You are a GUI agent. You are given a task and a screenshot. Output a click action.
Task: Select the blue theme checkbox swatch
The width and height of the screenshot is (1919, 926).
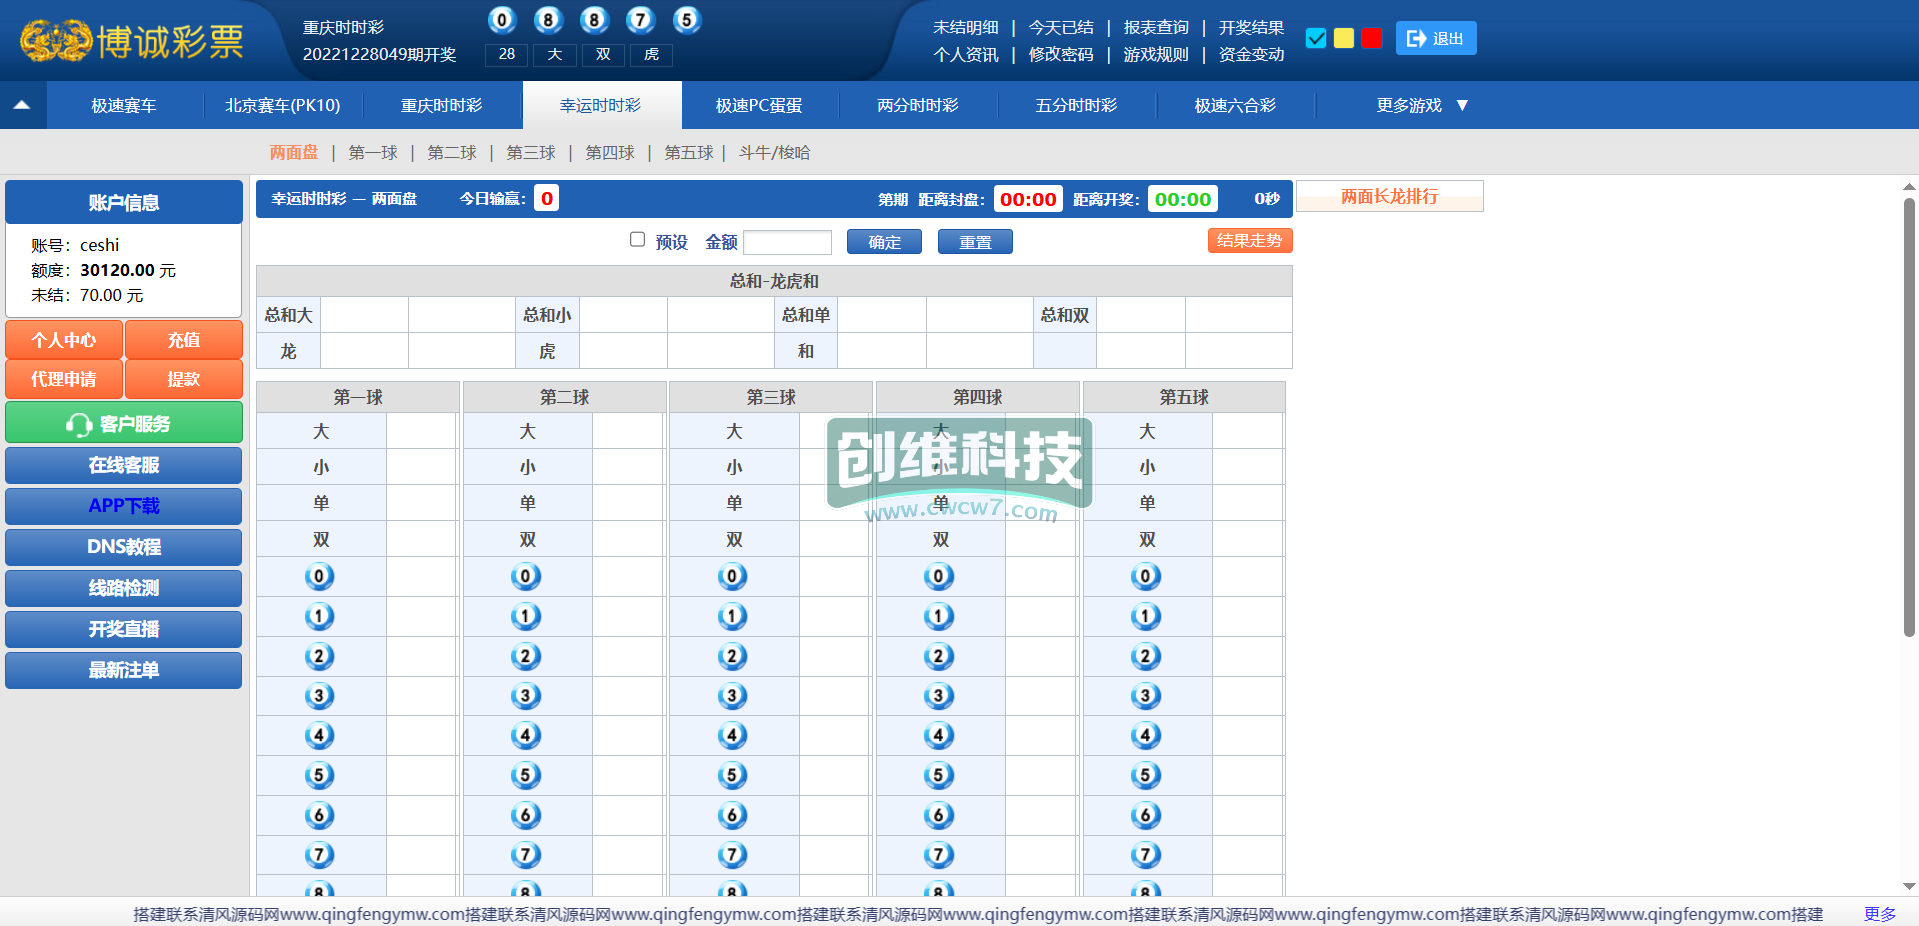click(1316, 38)
